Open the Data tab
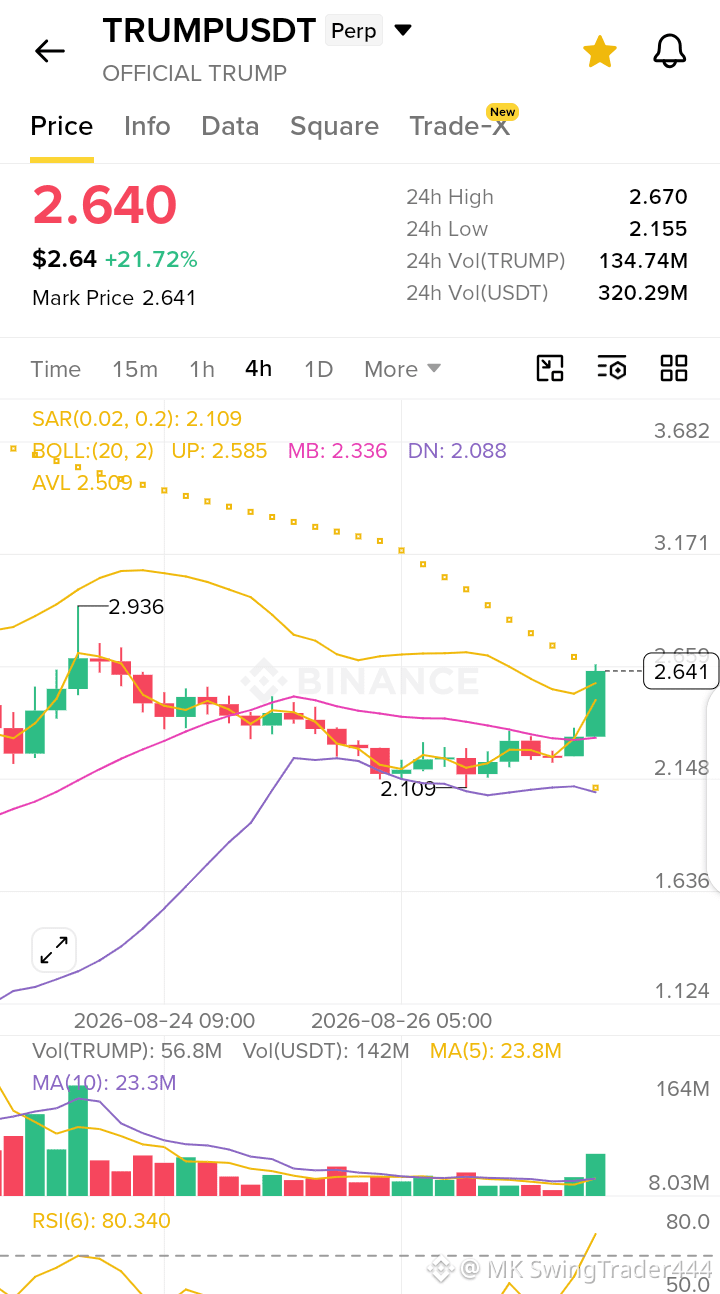This screenshot has width=720, height=1294. pos(230,126)
